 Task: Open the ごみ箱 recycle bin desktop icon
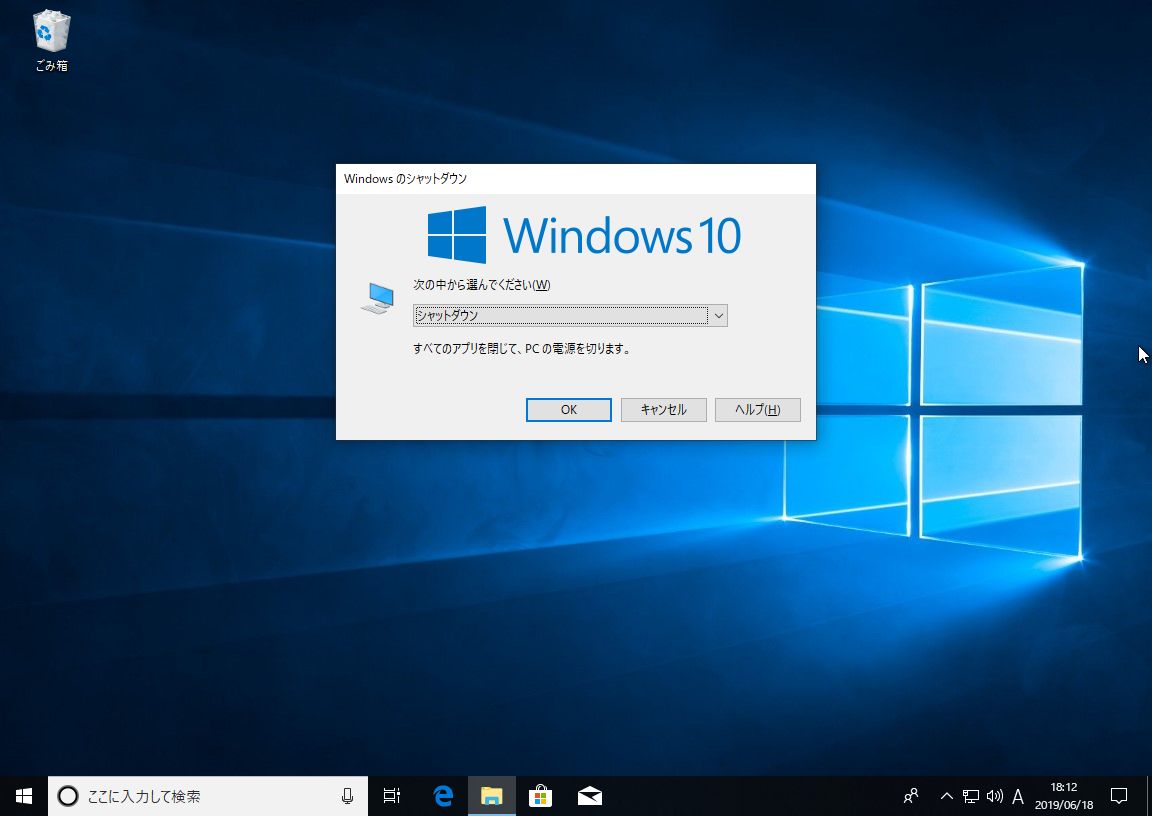(51, 40)
